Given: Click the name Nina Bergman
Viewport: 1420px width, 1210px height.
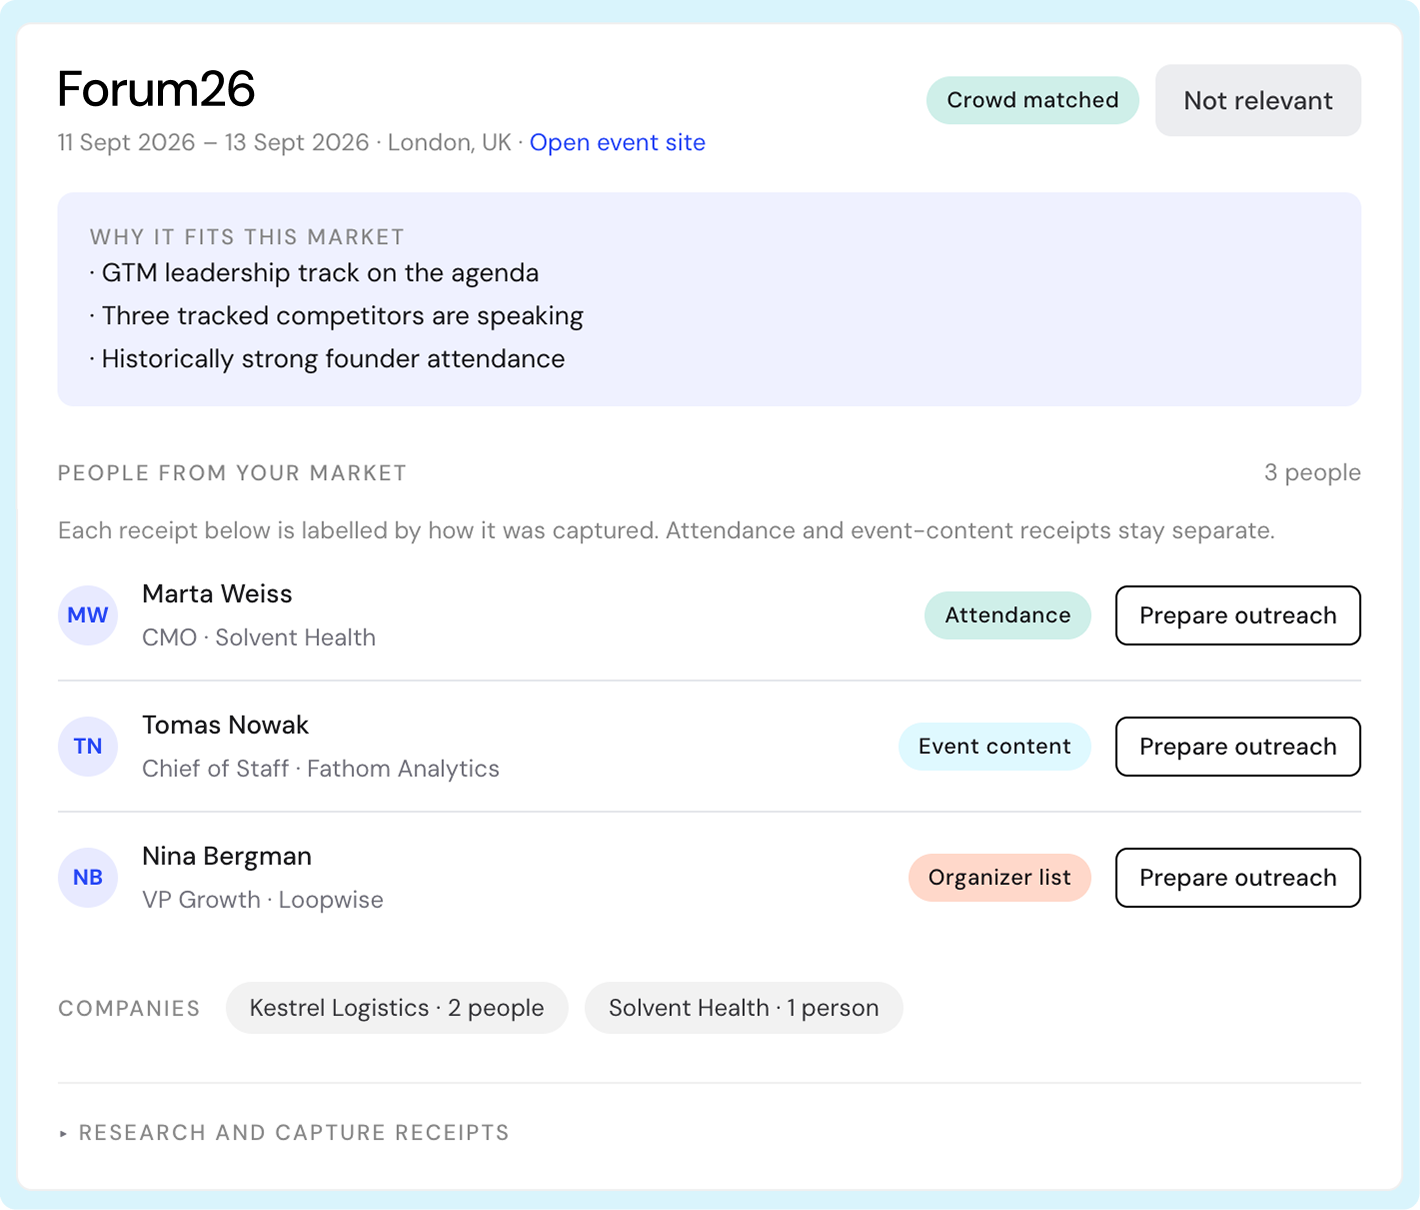Looking at the screenshot, I should point(227,856).
